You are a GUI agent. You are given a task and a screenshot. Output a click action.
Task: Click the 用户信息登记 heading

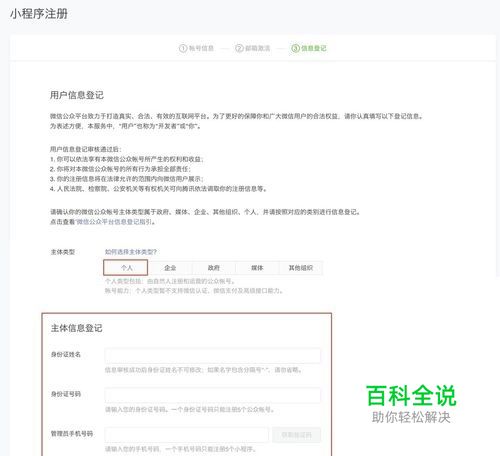pyautogui.click(x=77, y=95)
